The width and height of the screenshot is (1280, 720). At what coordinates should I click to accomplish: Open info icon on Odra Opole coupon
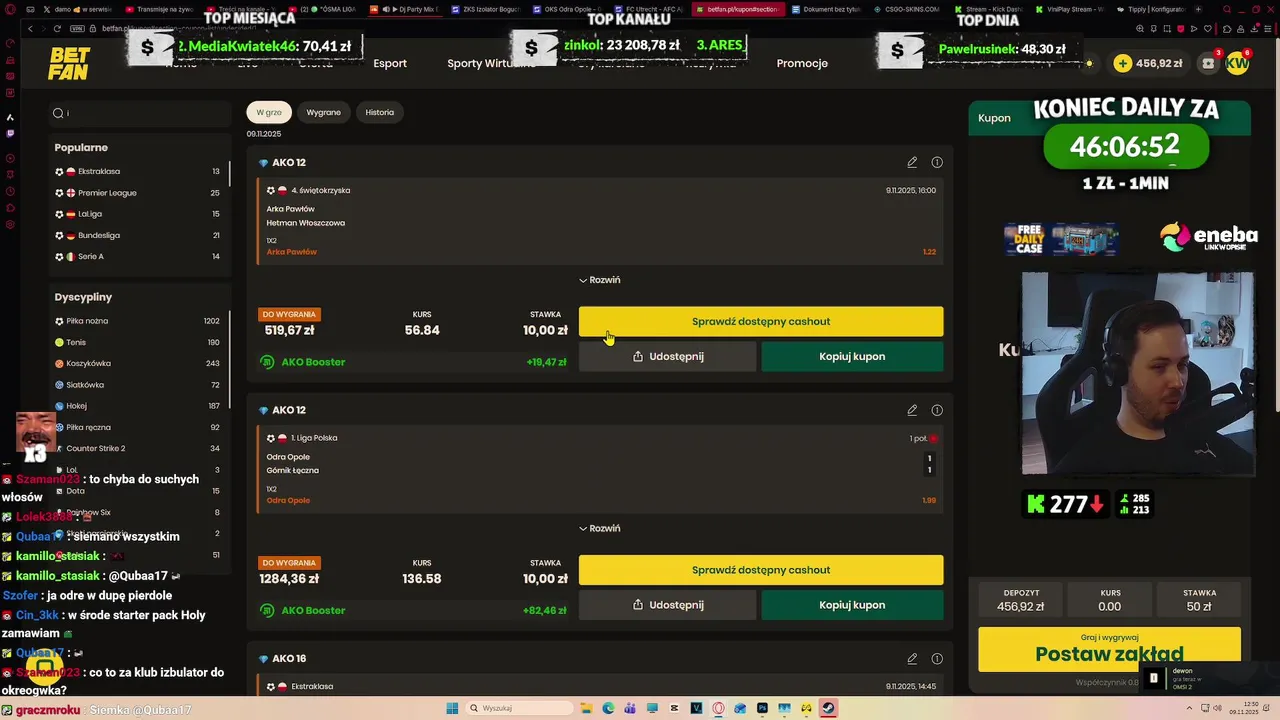click(937, 410)
